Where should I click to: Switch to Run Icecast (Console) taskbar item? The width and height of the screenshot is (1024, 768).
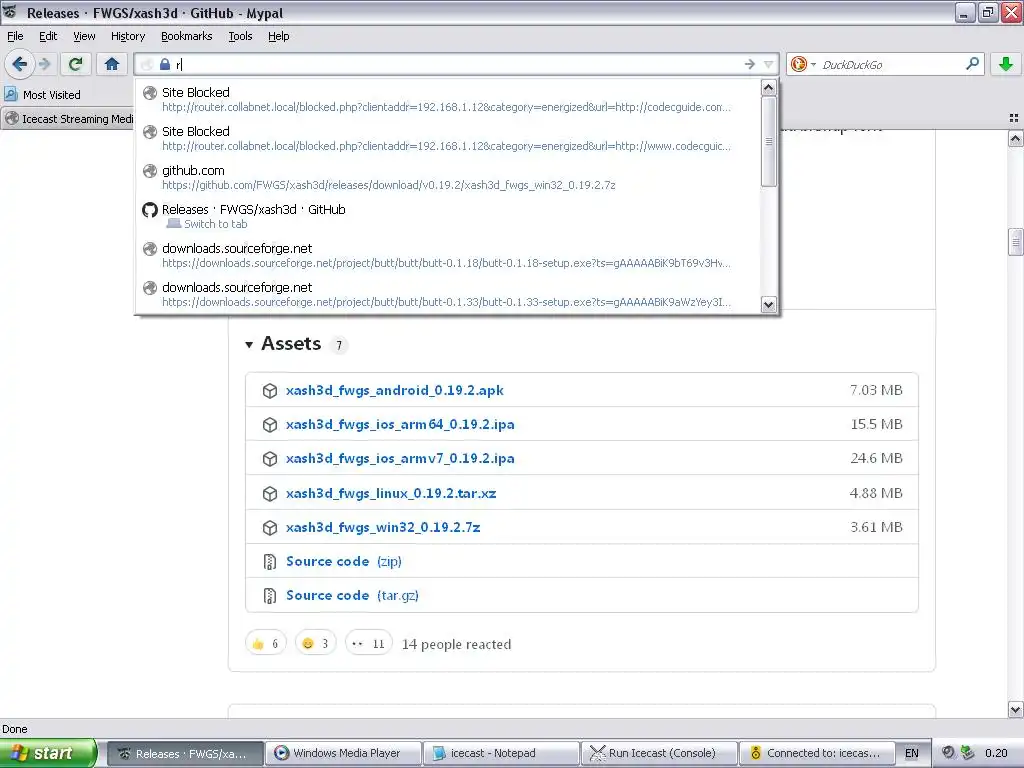click(x=659, y=753)
